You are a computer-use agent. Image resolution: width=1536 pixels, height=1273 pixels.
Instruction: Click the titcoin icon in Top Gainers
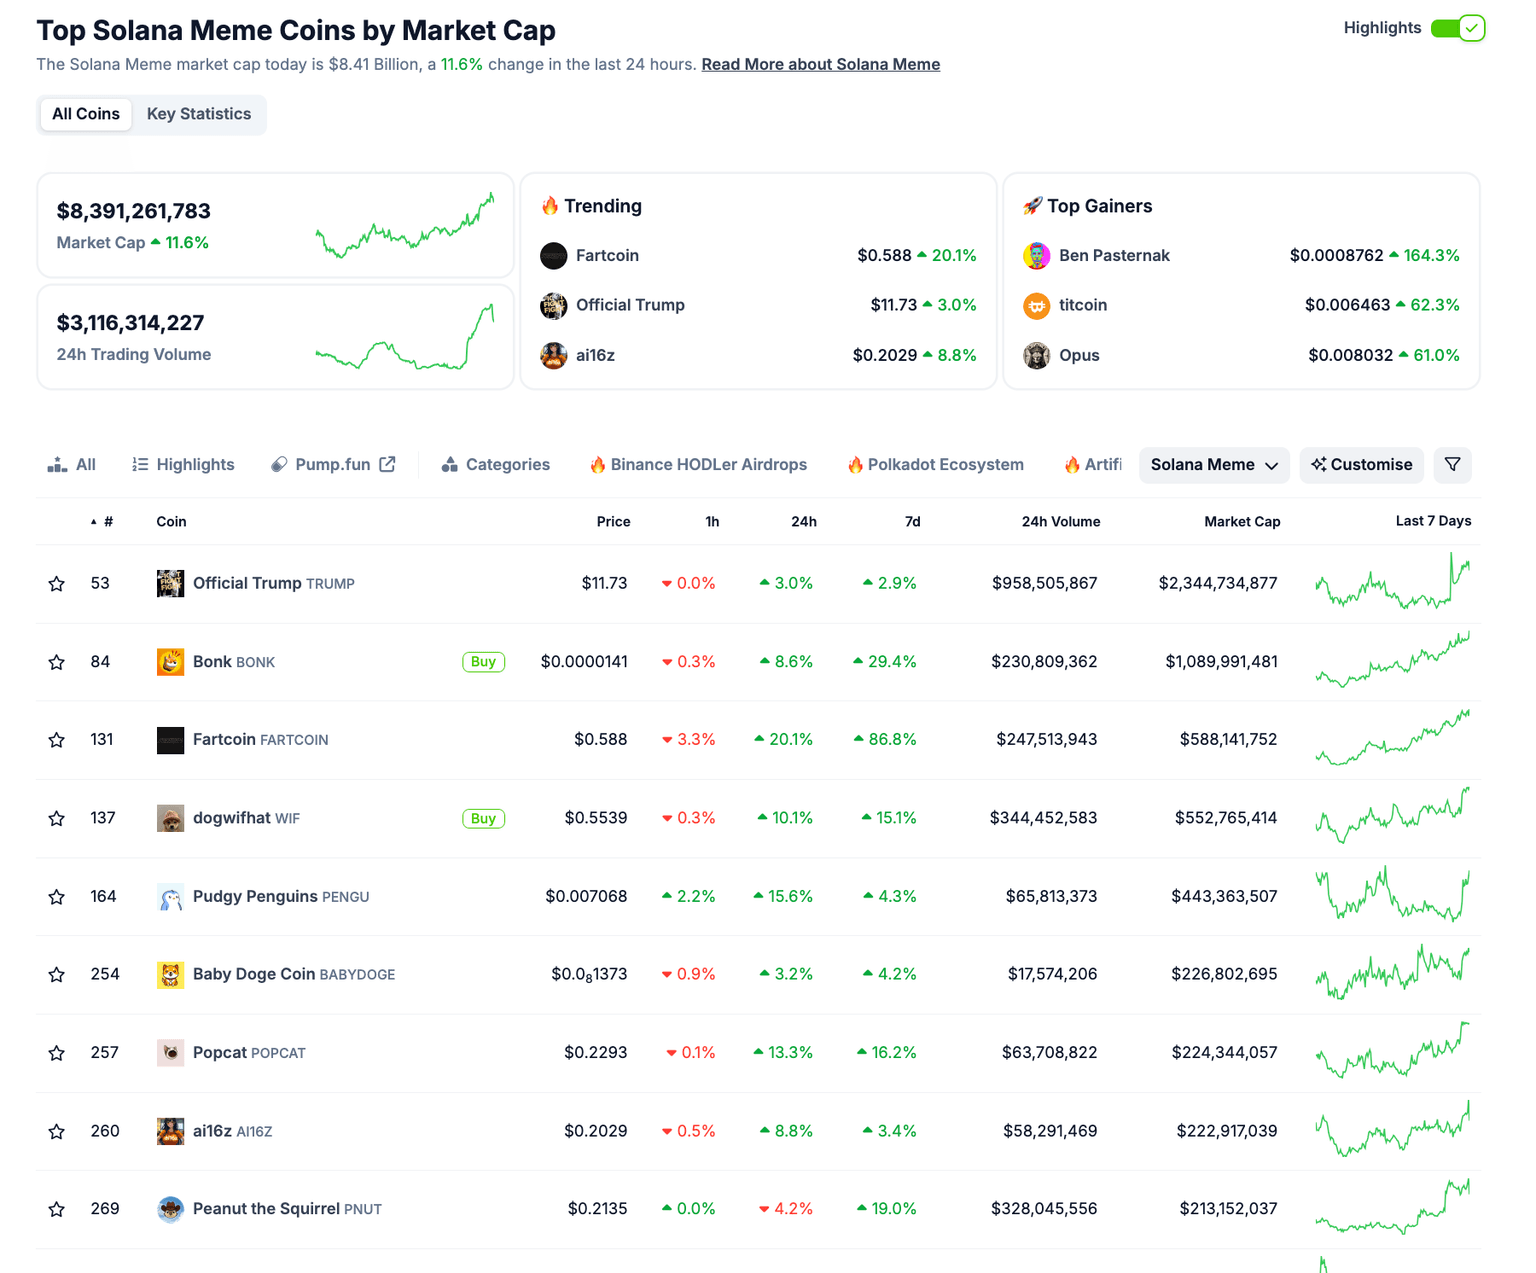(1036, 306)
